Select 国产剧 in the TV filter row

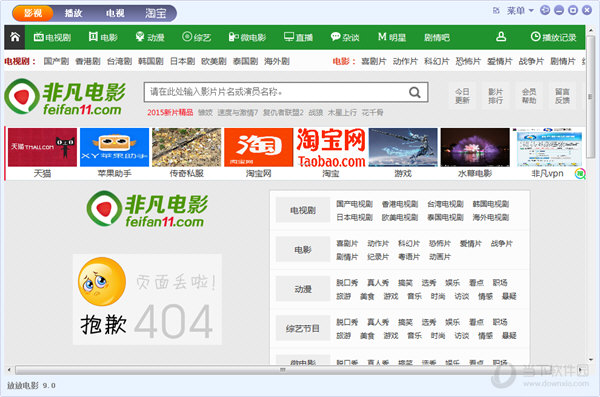[x=56, y=61]
